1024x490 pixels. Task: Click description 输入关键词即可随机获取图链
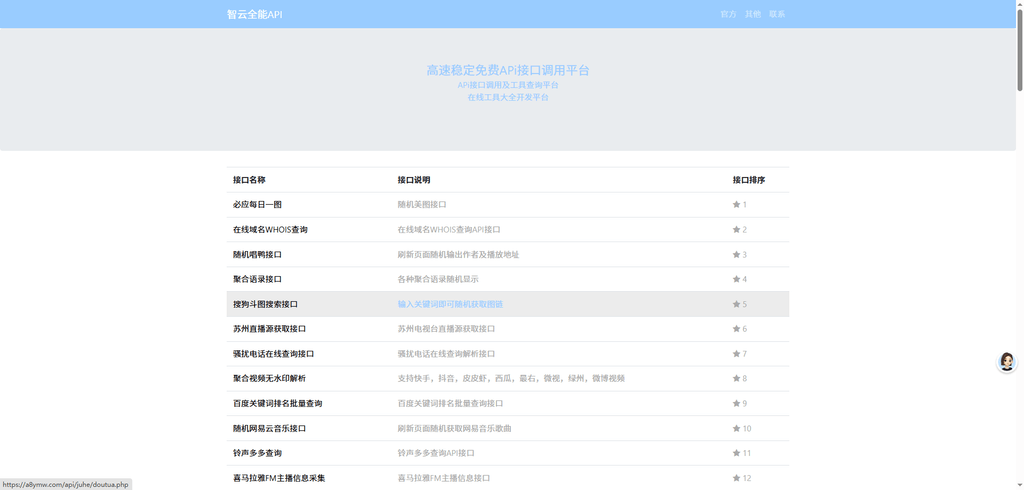click(451, 304)
